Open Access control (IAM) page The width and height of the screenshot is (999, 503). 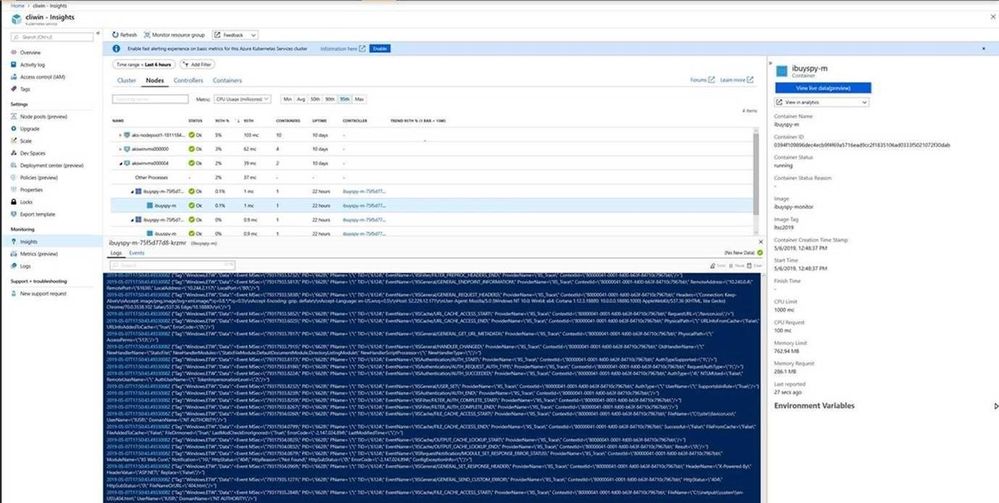pyautogui.click(x=42, y=77)
